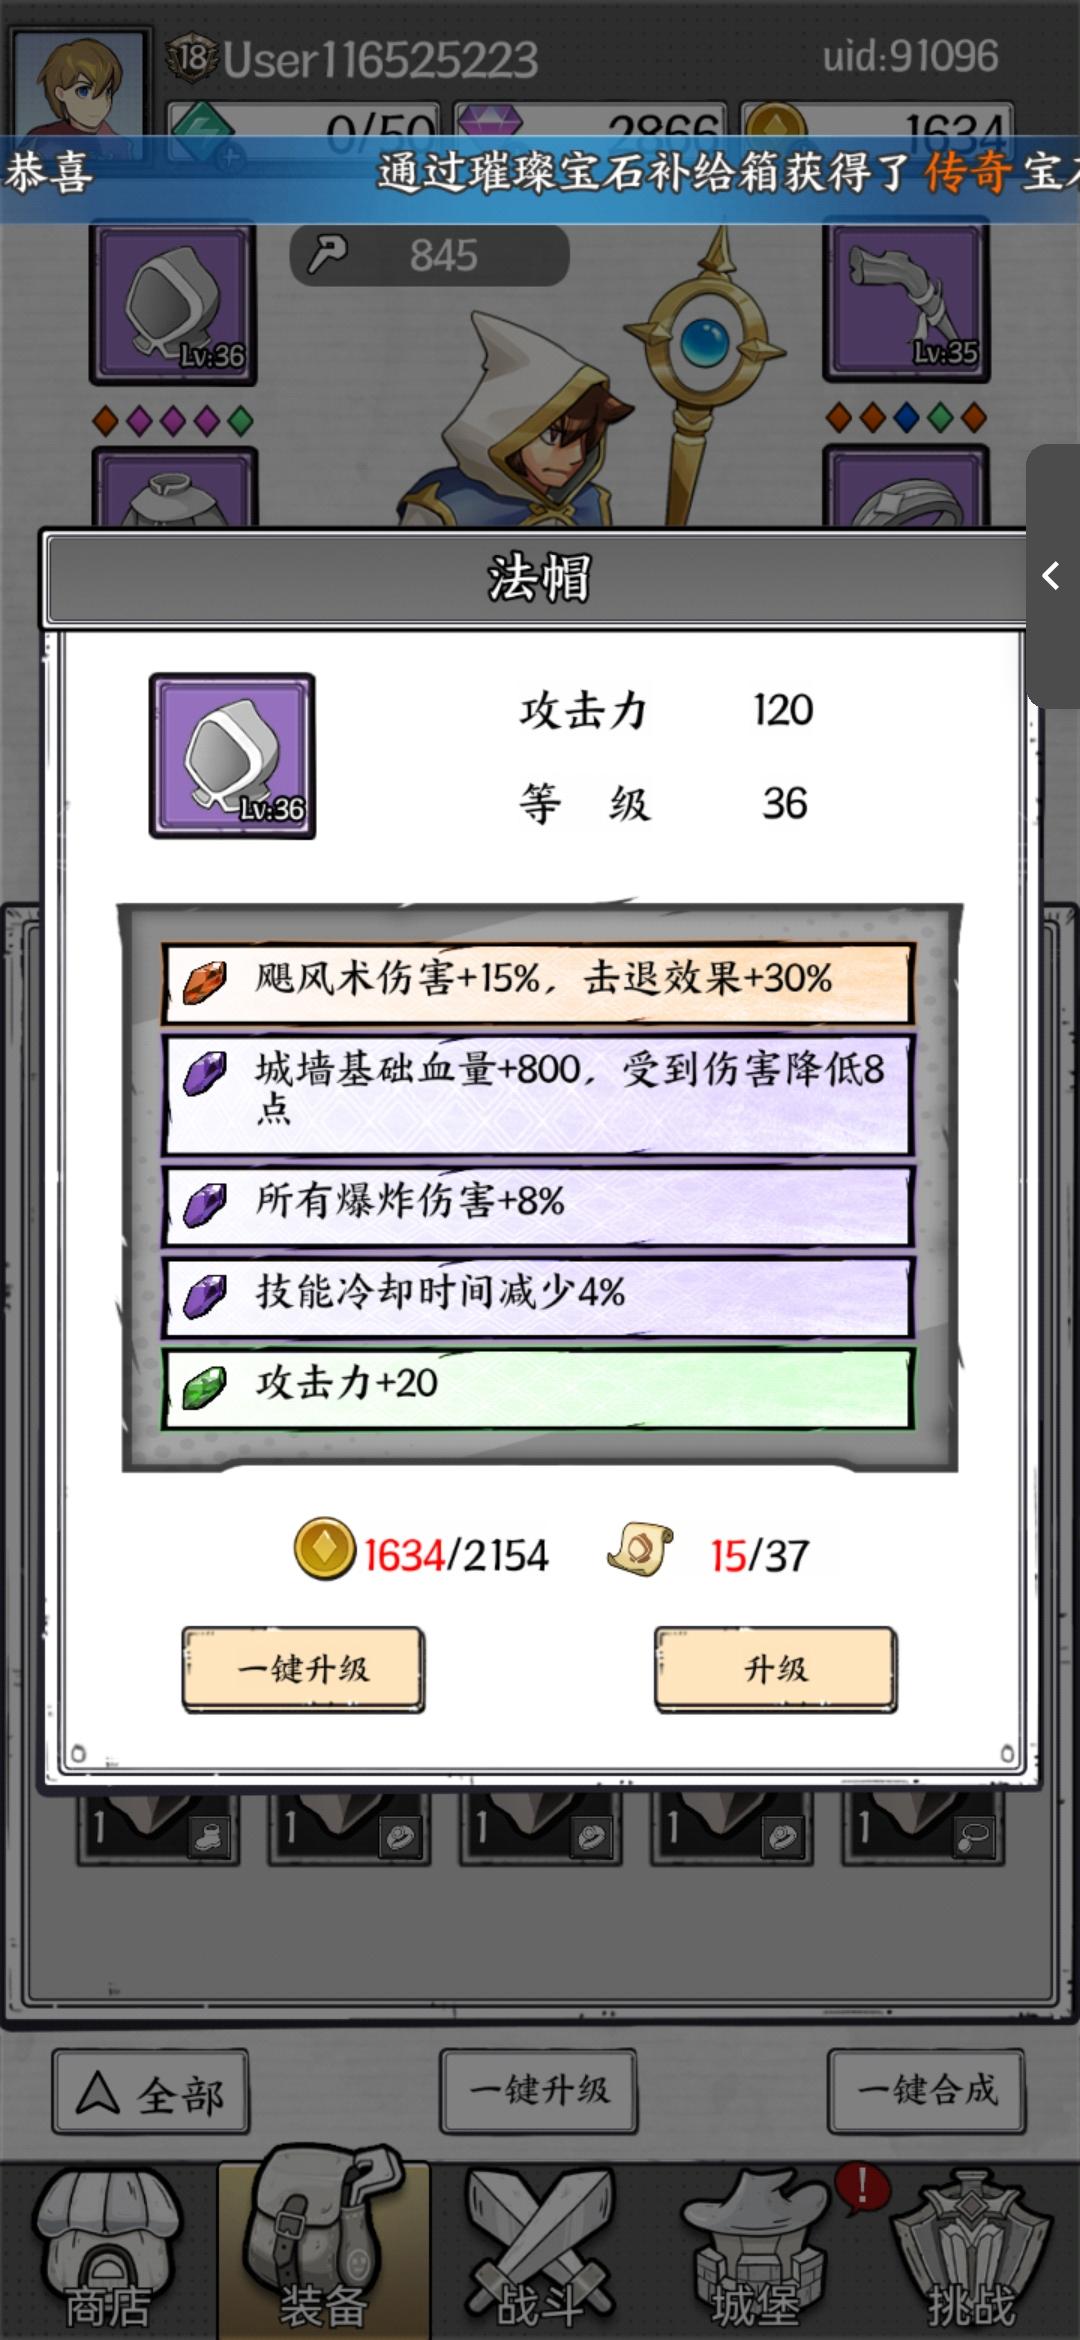Click the scroll material icon

click(640, 1549)
